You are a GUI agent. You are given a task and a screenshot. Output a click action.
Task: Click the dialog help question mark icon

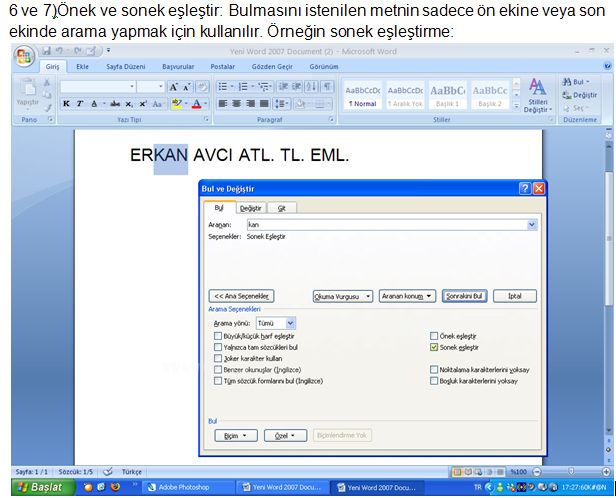tap(525, 189)
